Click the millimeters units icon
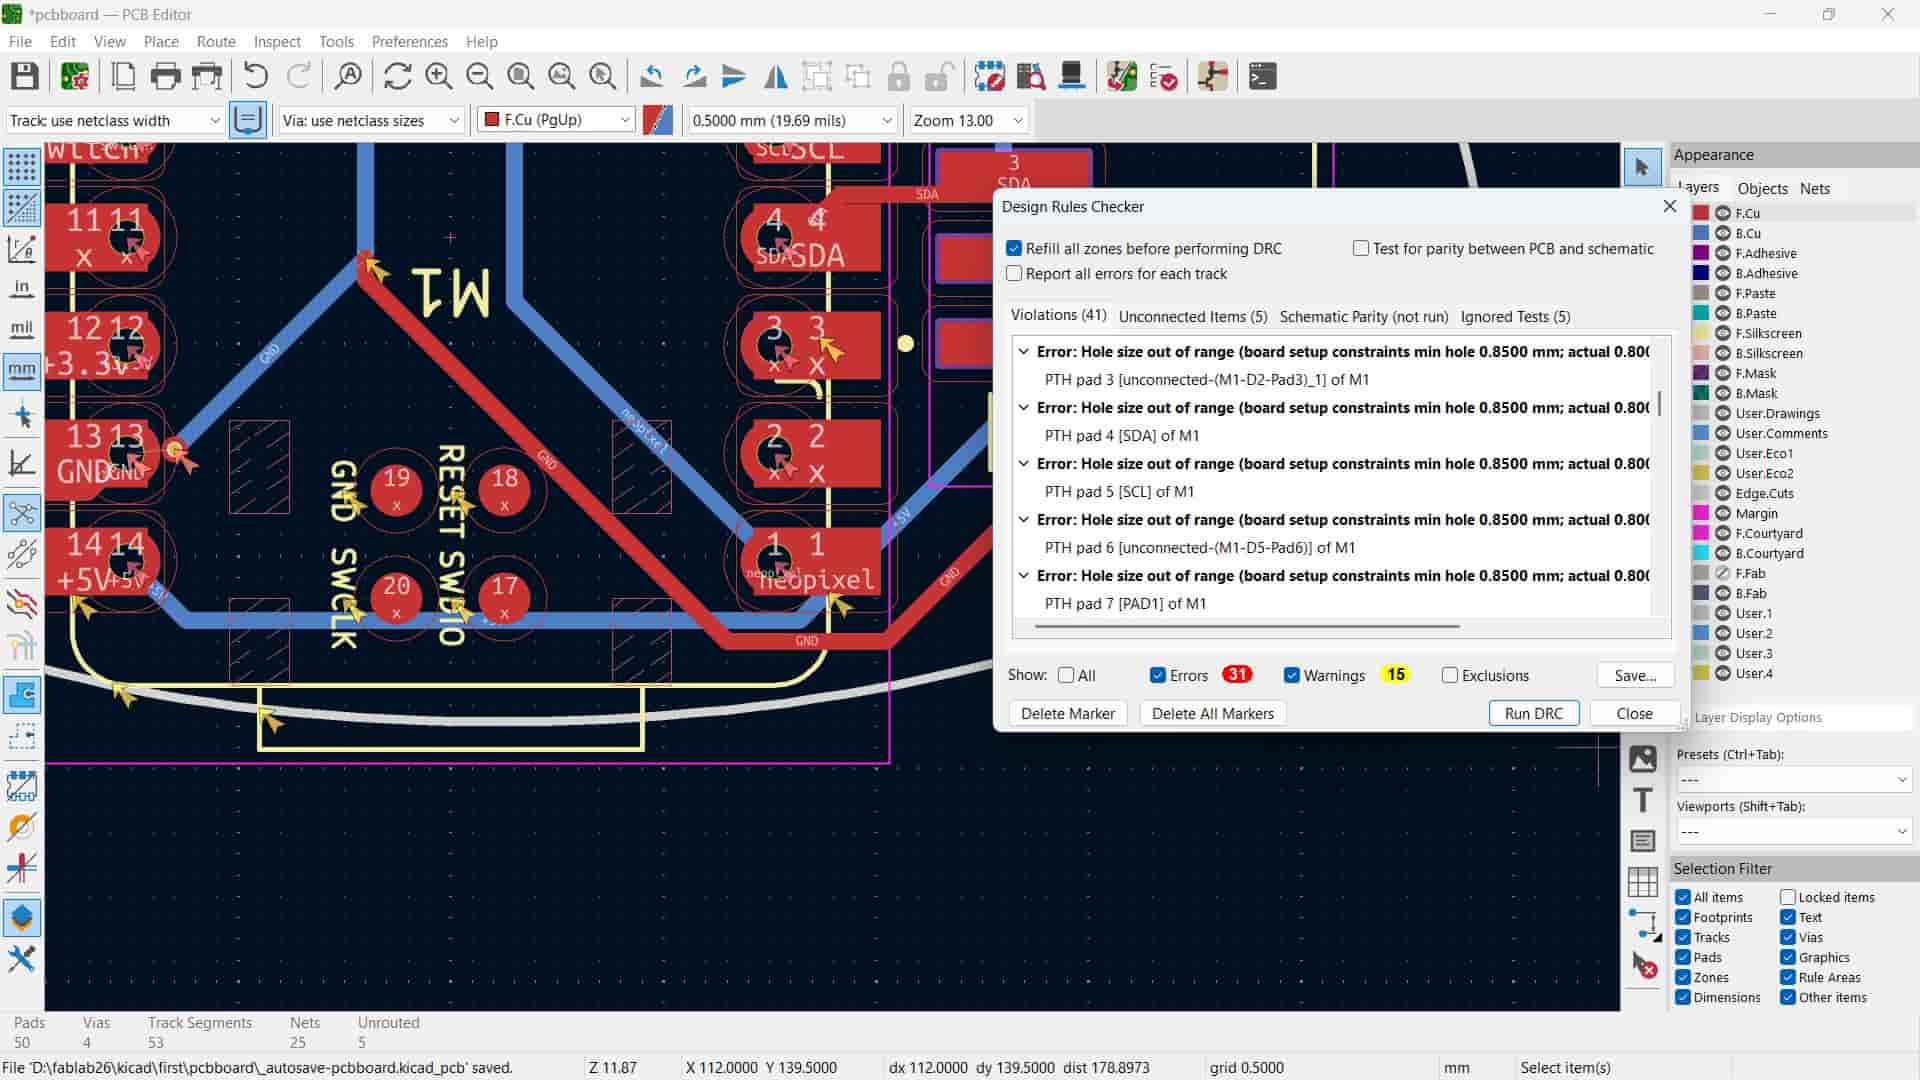The height and width of the screenshot is (1080, 1920). point(22,370)
